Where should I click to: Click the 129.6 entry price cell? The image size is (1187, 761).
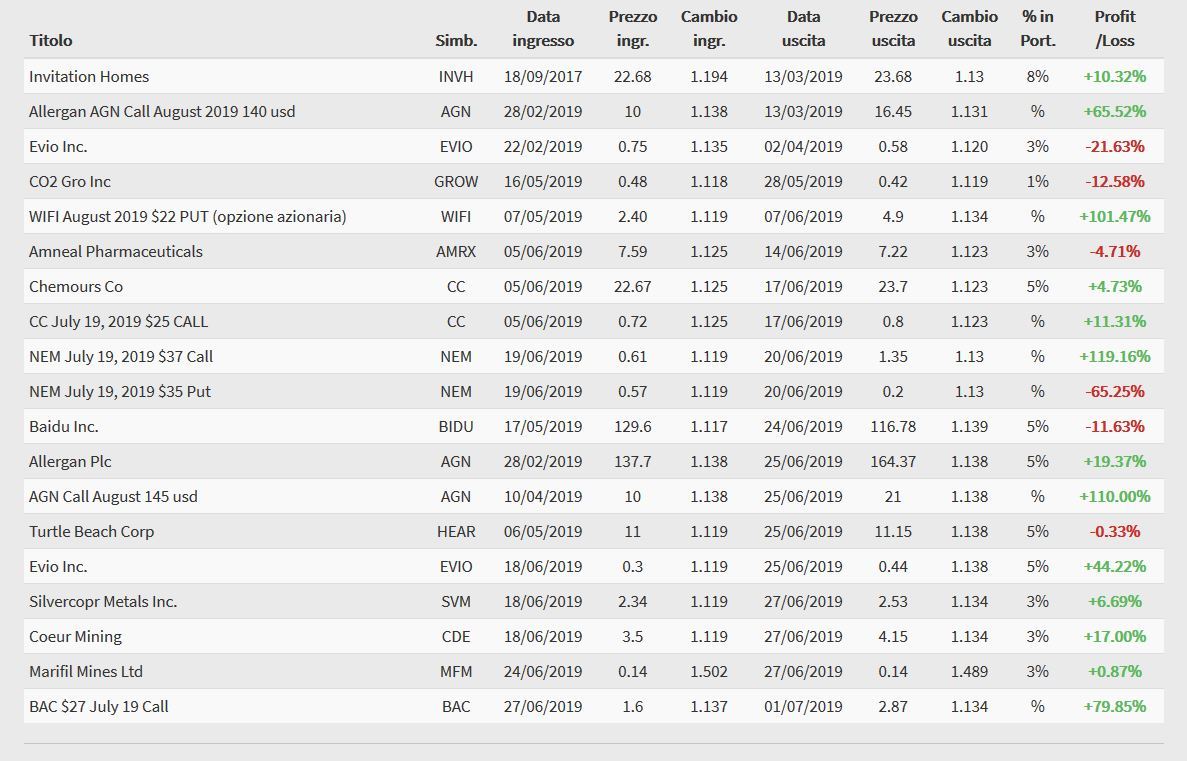click(632, 426)
